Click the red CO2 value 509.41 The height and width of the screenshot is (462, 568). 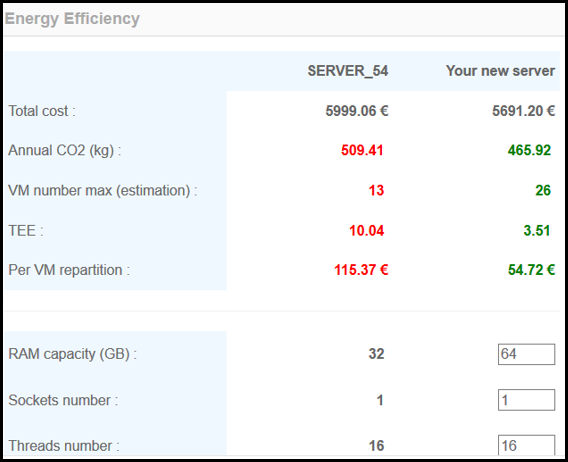coord(362,150)
